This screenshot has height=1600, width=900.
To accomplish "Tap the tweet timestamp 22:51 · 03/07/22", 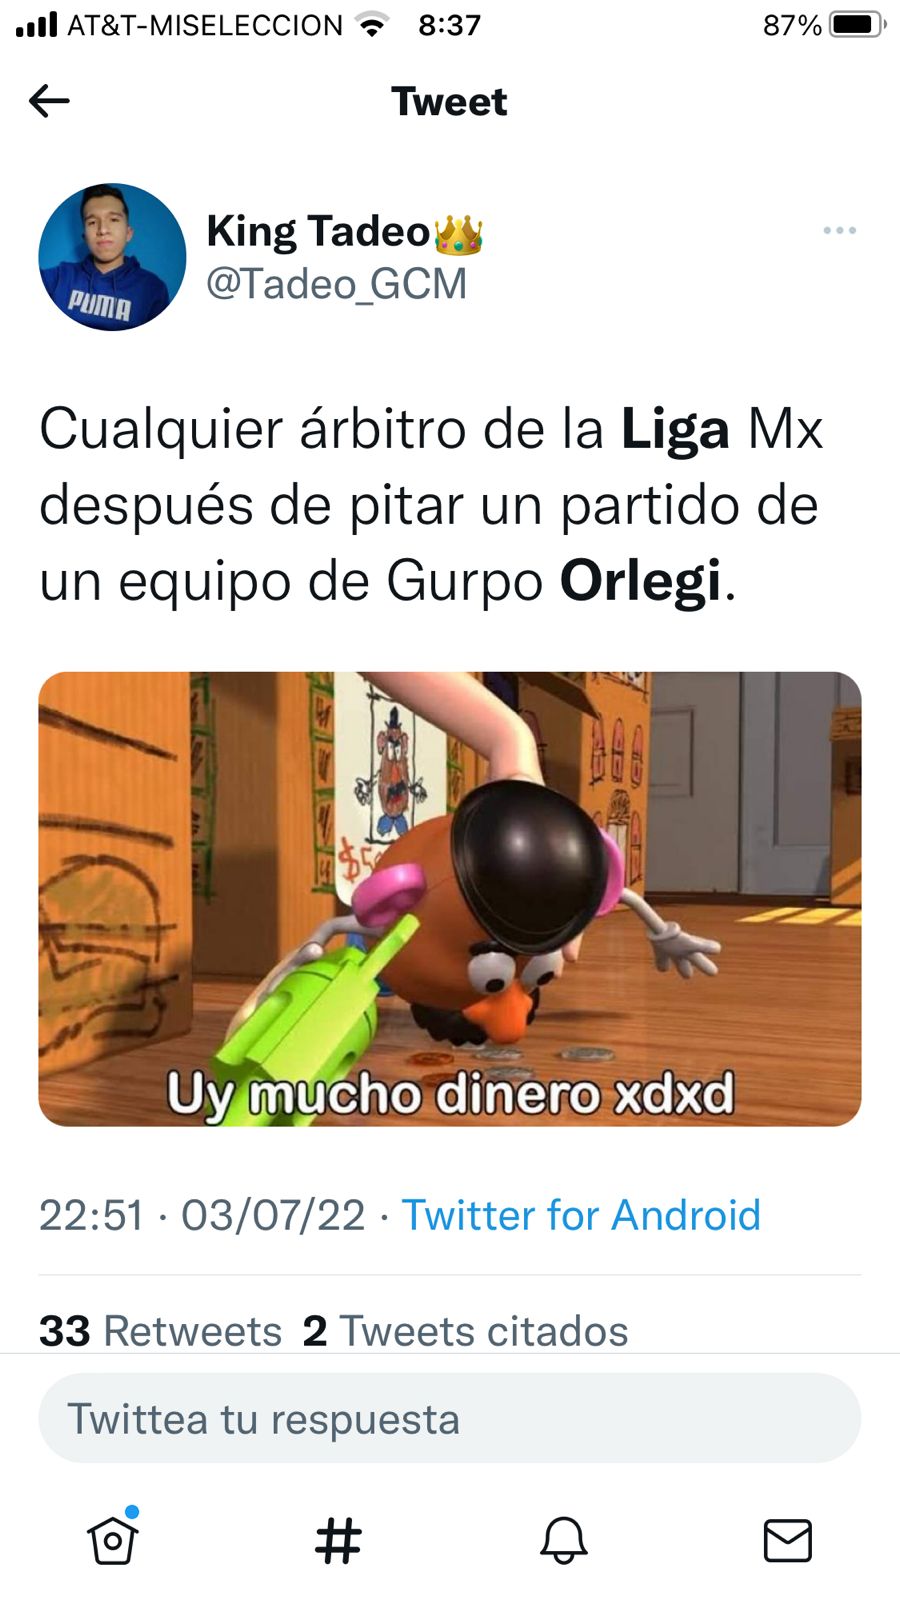I will pos(202,1216).
